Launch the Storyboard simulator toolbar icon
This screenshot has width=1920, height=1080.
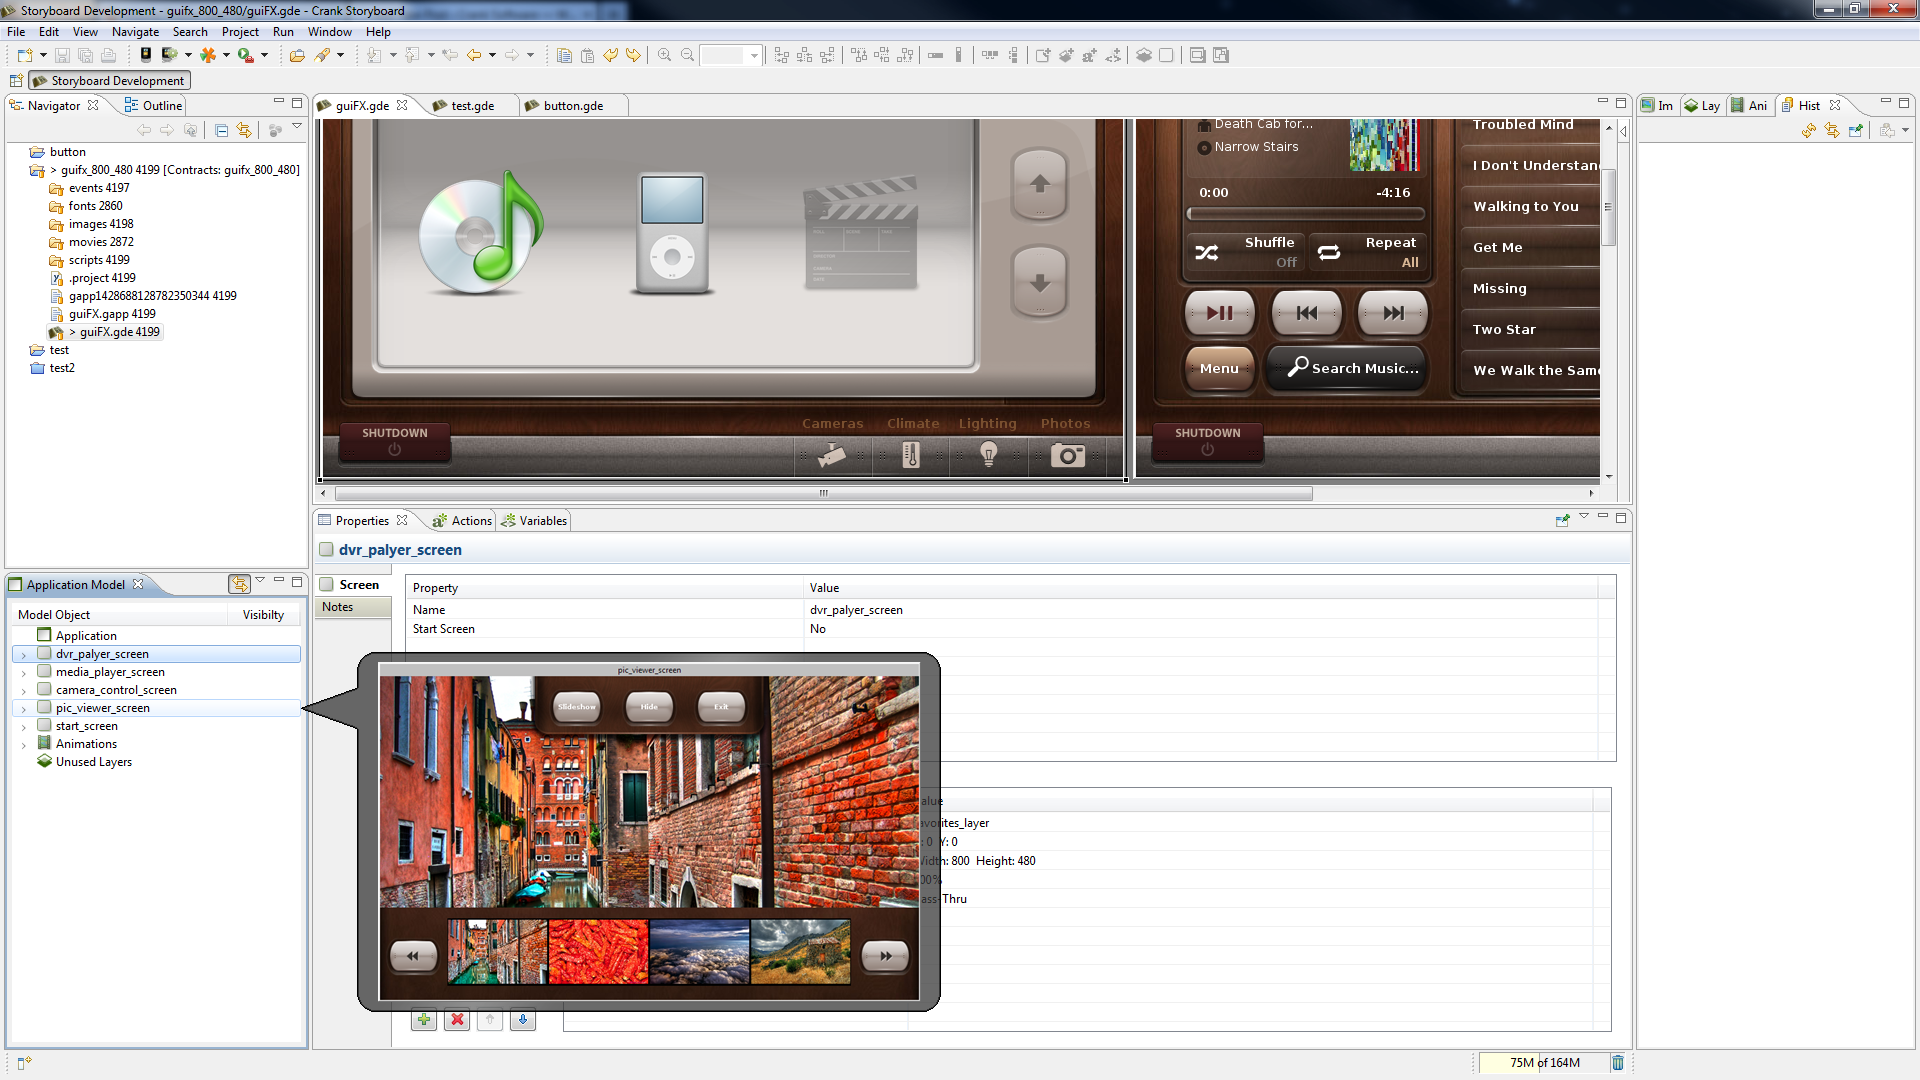146,55
